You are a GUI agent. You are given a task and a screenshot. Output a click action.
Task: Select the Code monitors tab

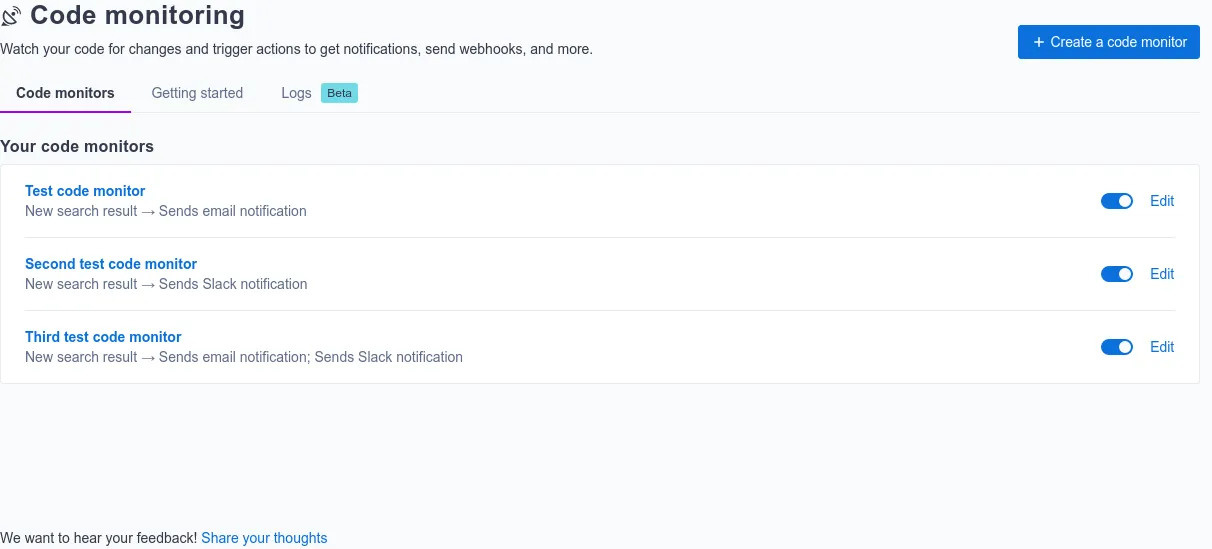(65, 93)
